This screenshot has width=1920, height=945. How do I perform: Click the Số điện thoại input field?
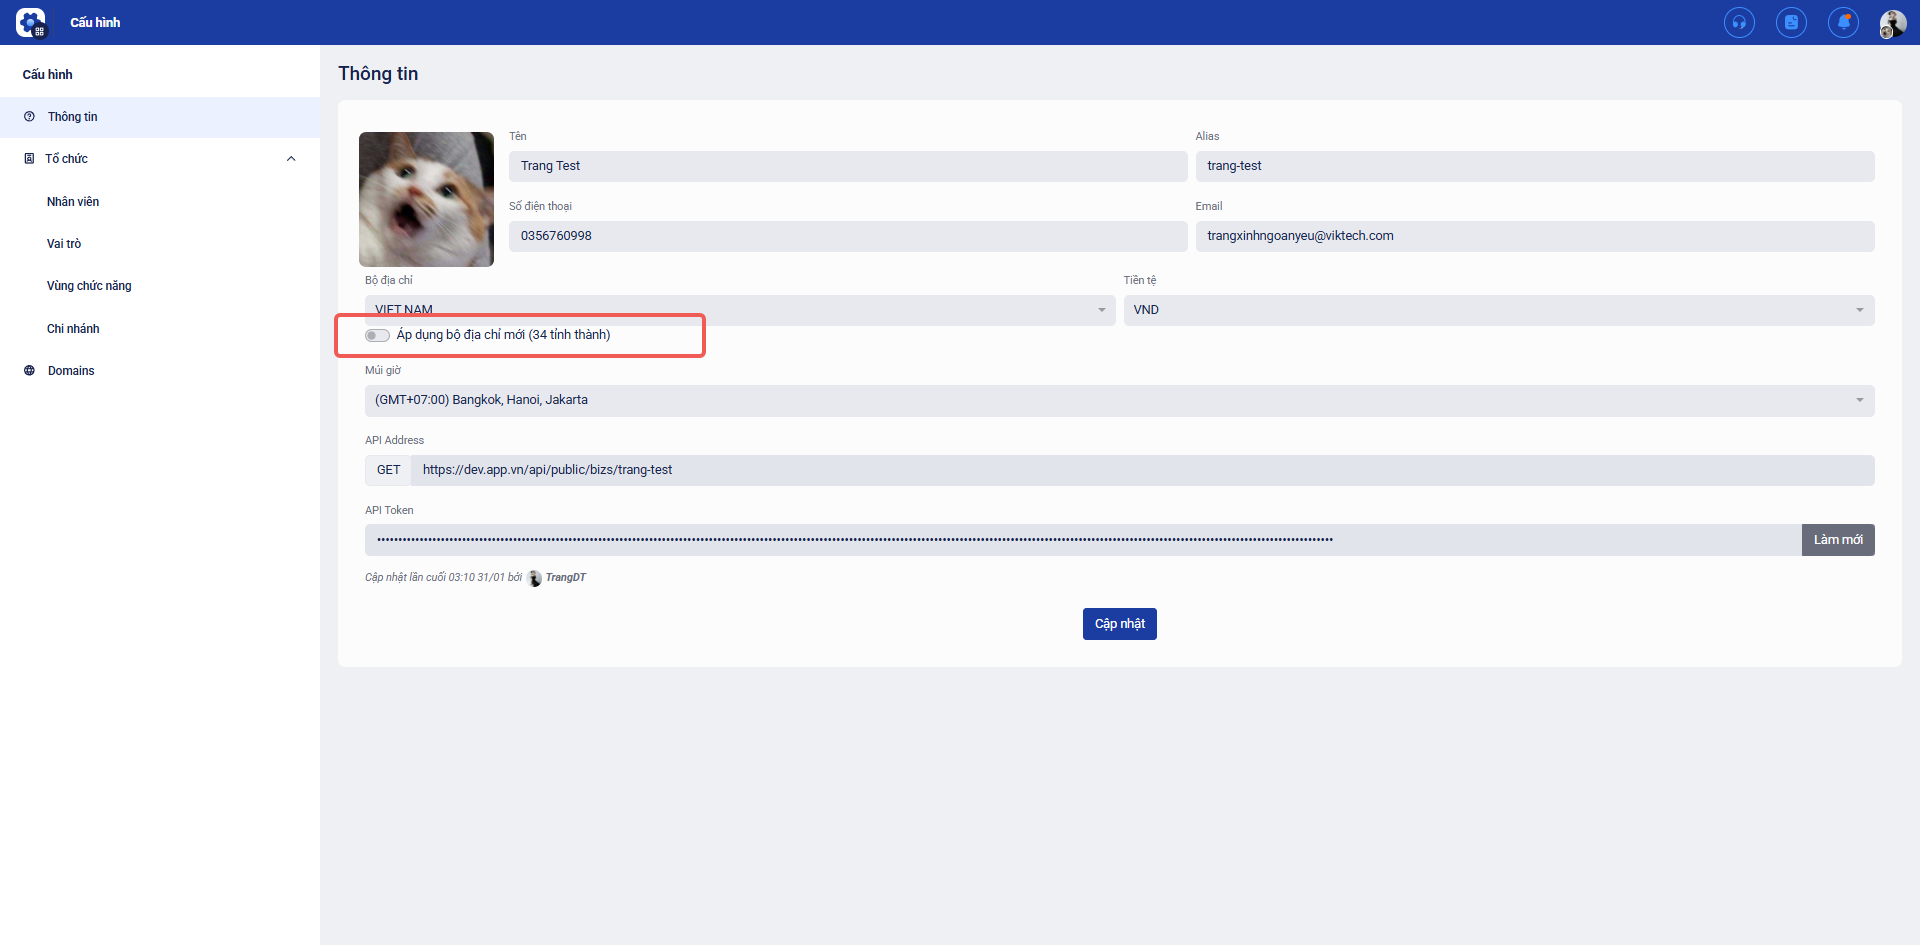click(847, 236)
